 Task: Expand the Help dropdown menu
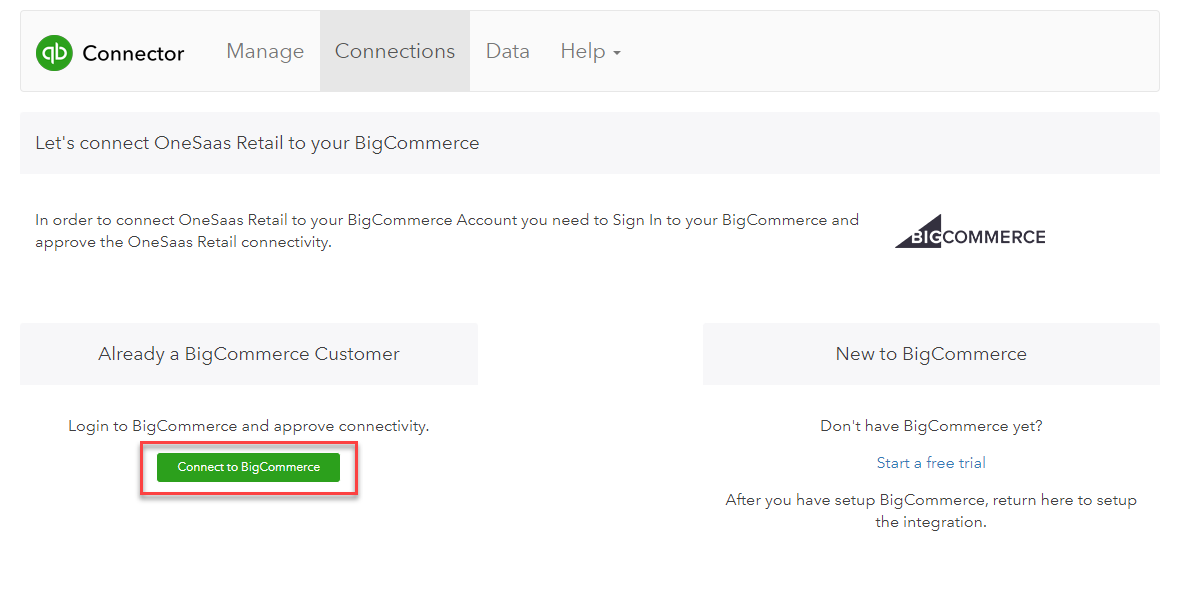point(590,51)
